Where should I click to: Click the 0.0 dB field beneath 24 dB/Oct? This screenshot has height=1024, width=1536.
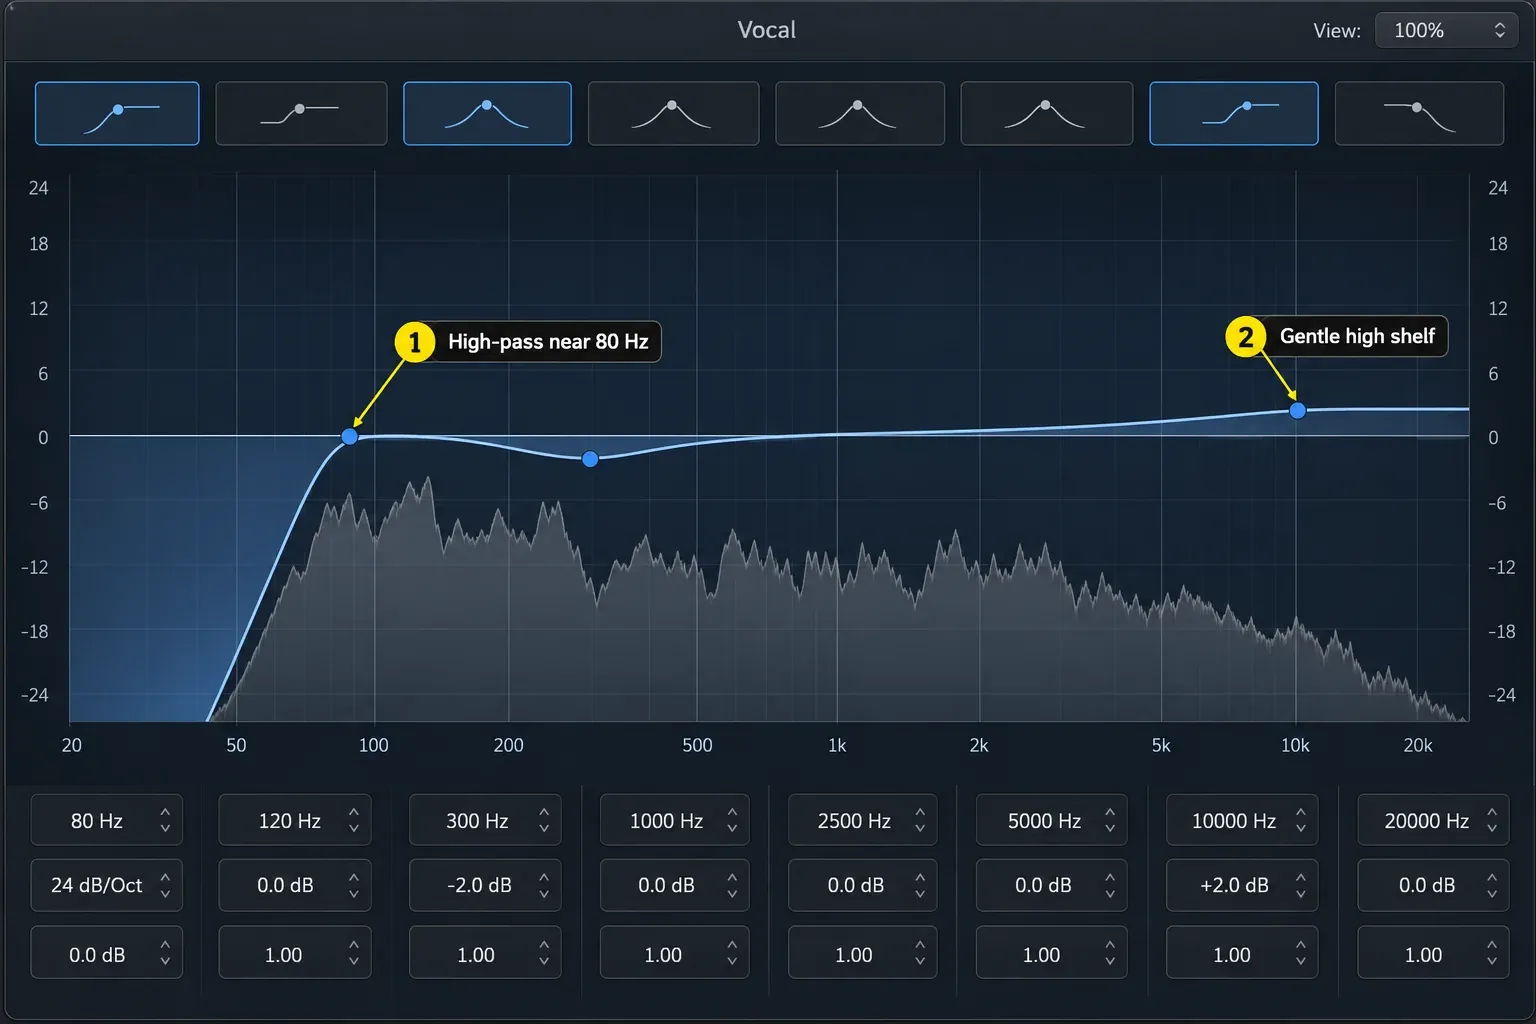coord(106,954)
